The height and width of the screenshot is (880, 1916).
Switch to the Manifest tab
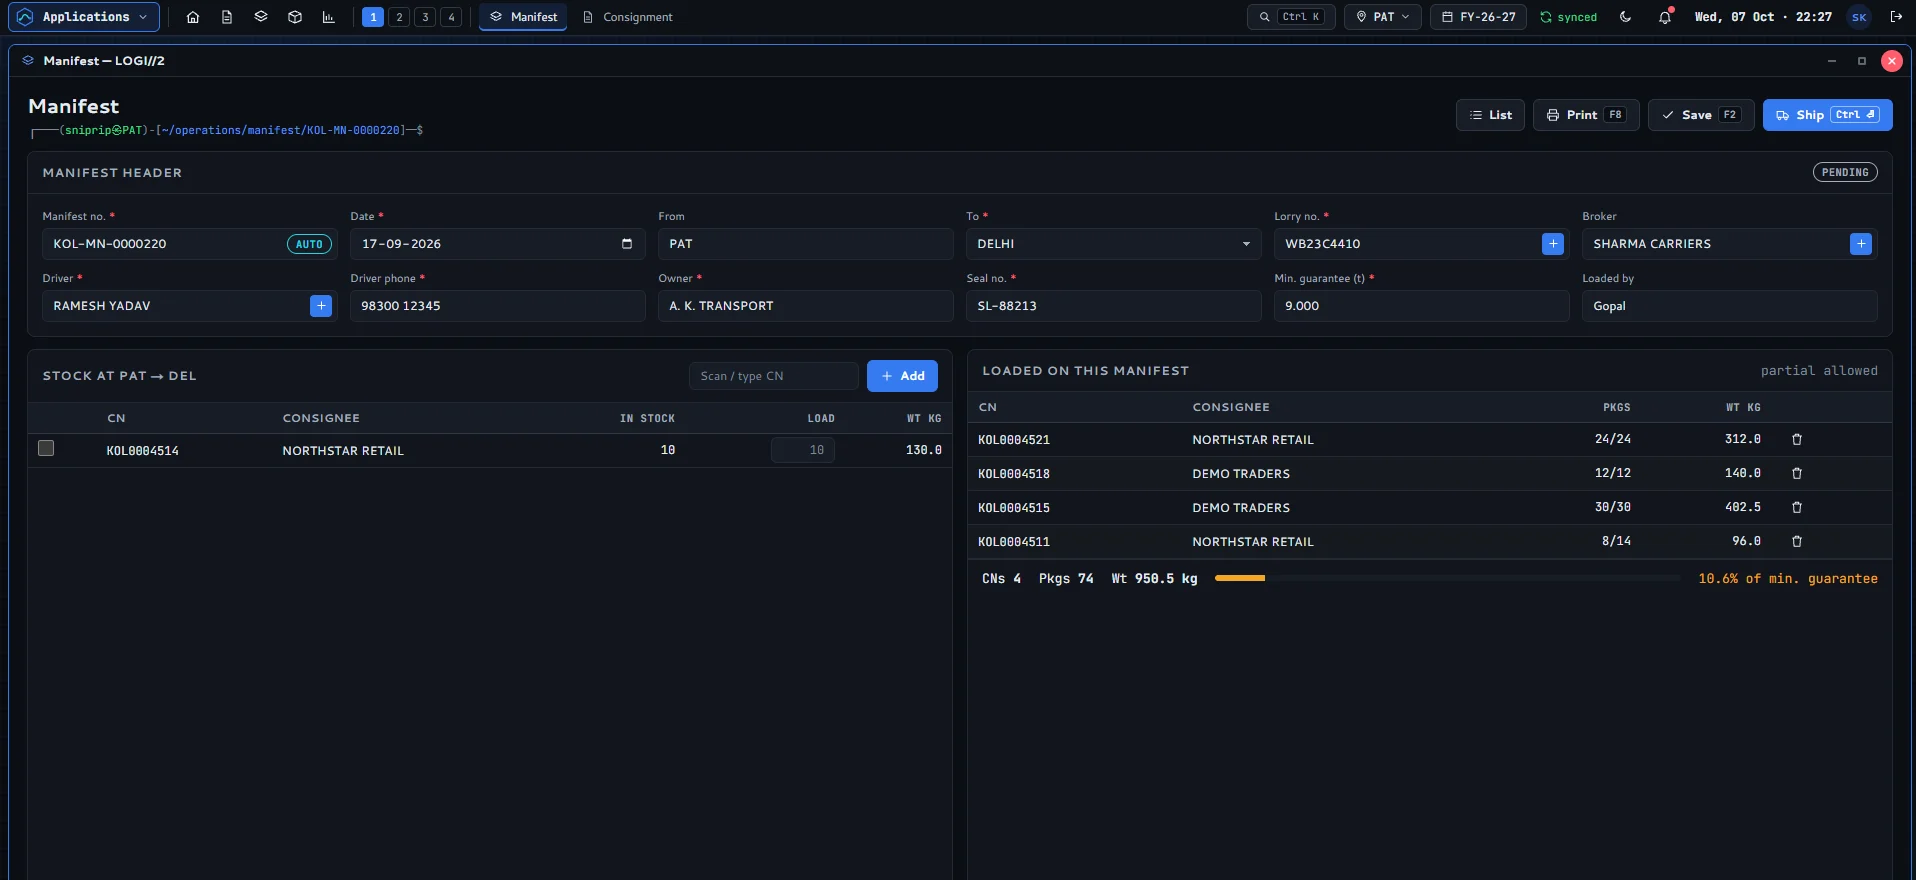523,17
